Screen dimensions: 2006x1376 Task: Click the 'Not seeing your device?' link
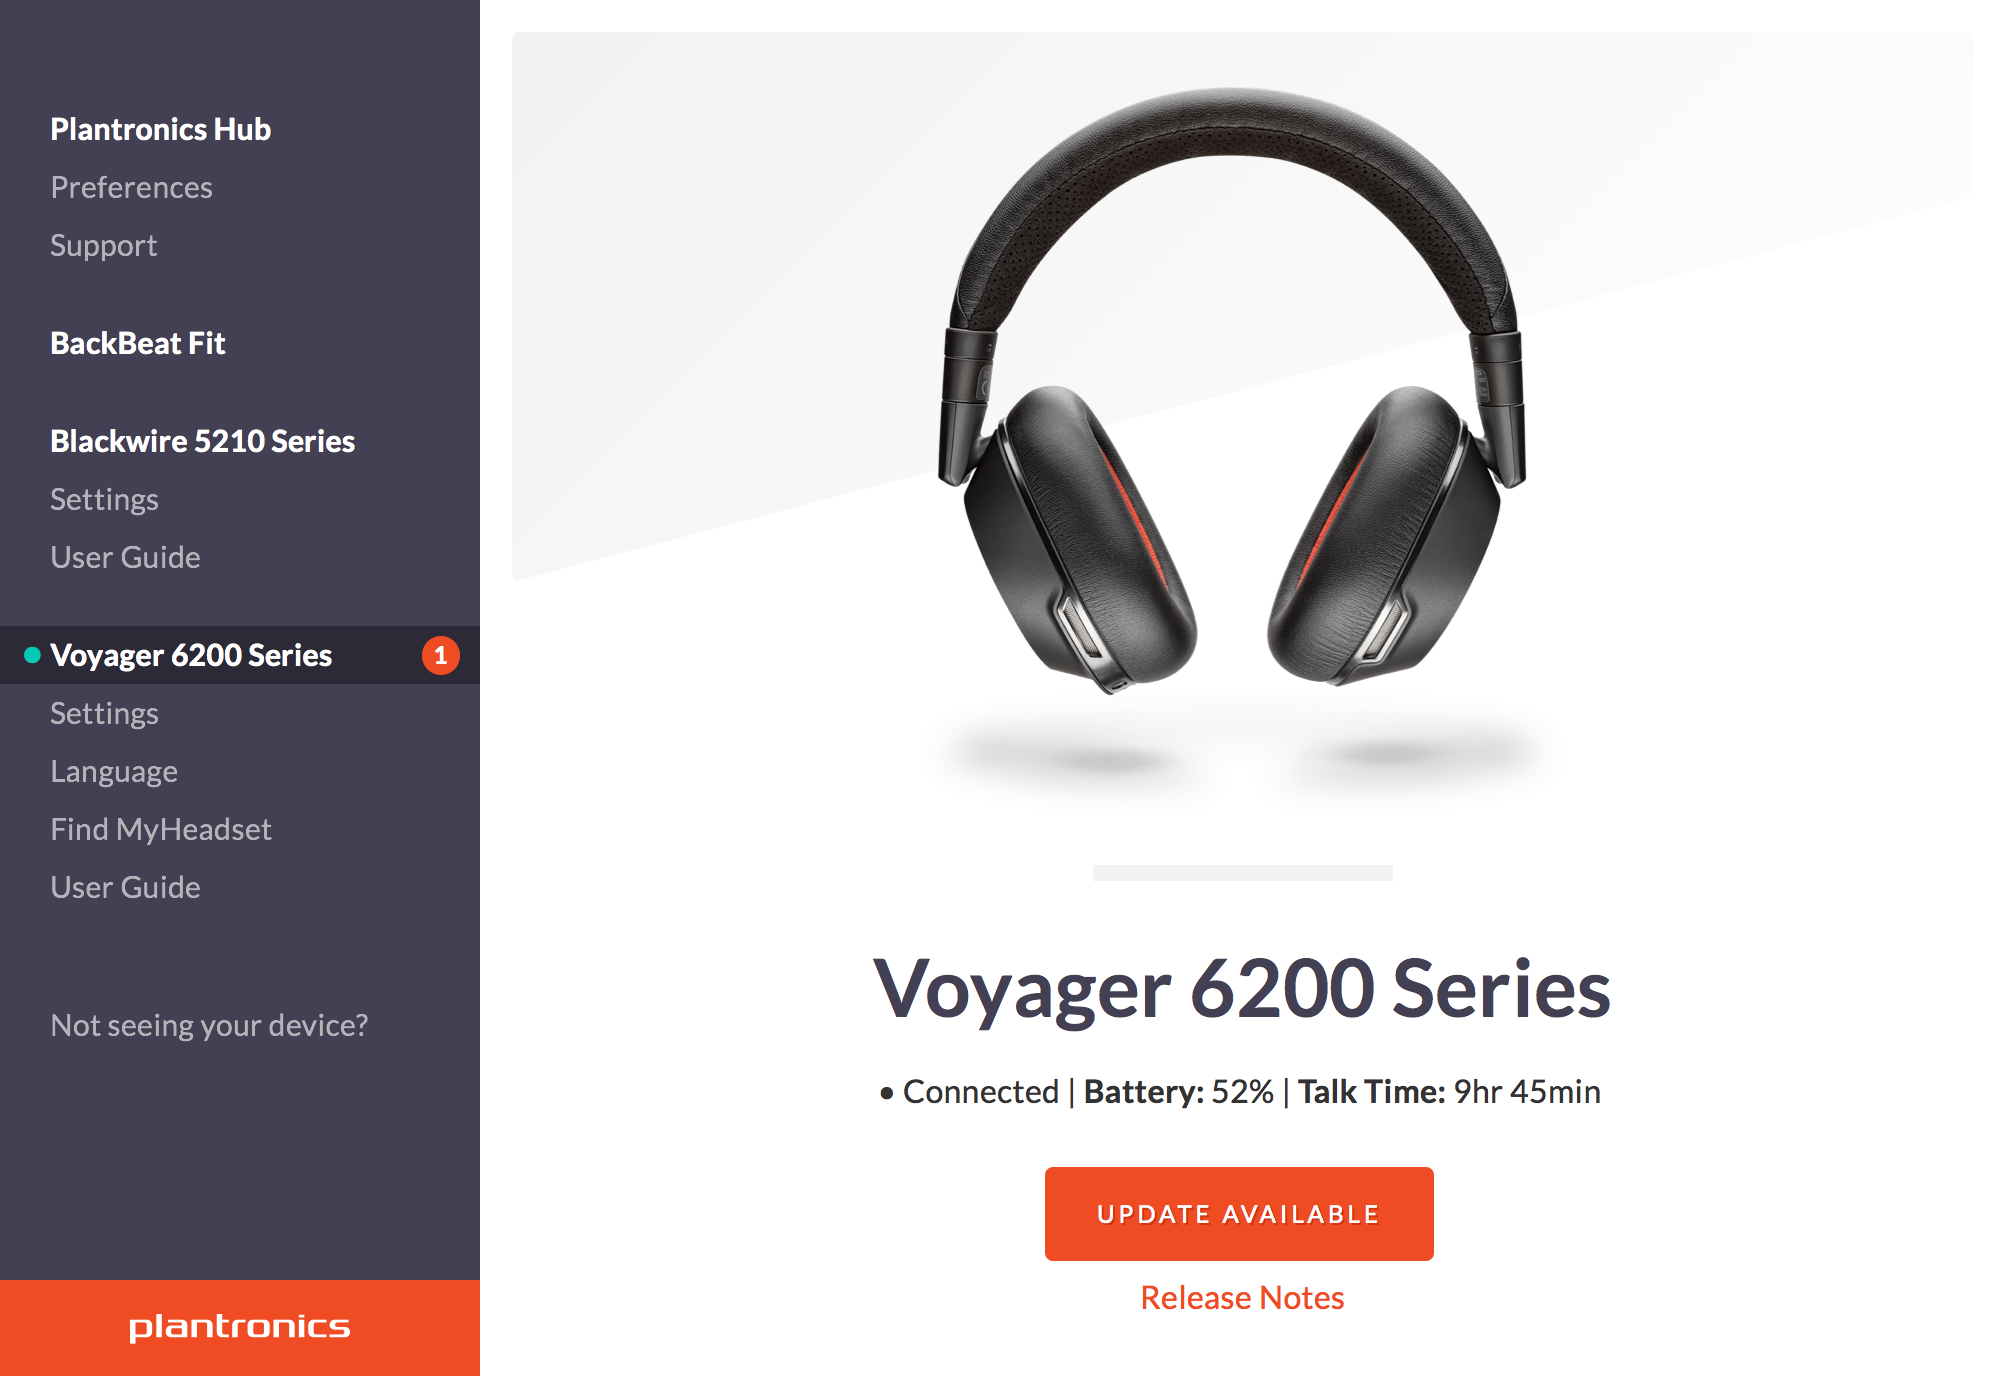[209, 1025]
